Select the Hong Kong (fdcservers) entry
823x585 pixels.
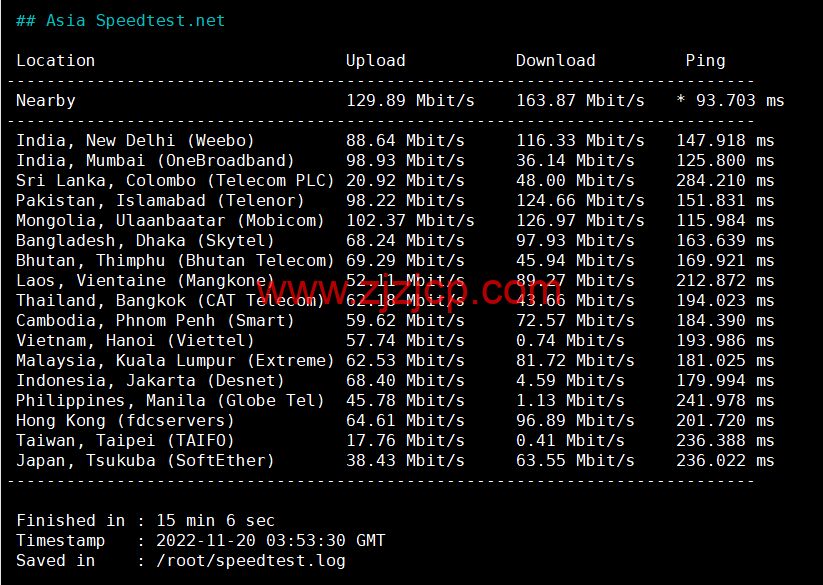pos(115,420)
